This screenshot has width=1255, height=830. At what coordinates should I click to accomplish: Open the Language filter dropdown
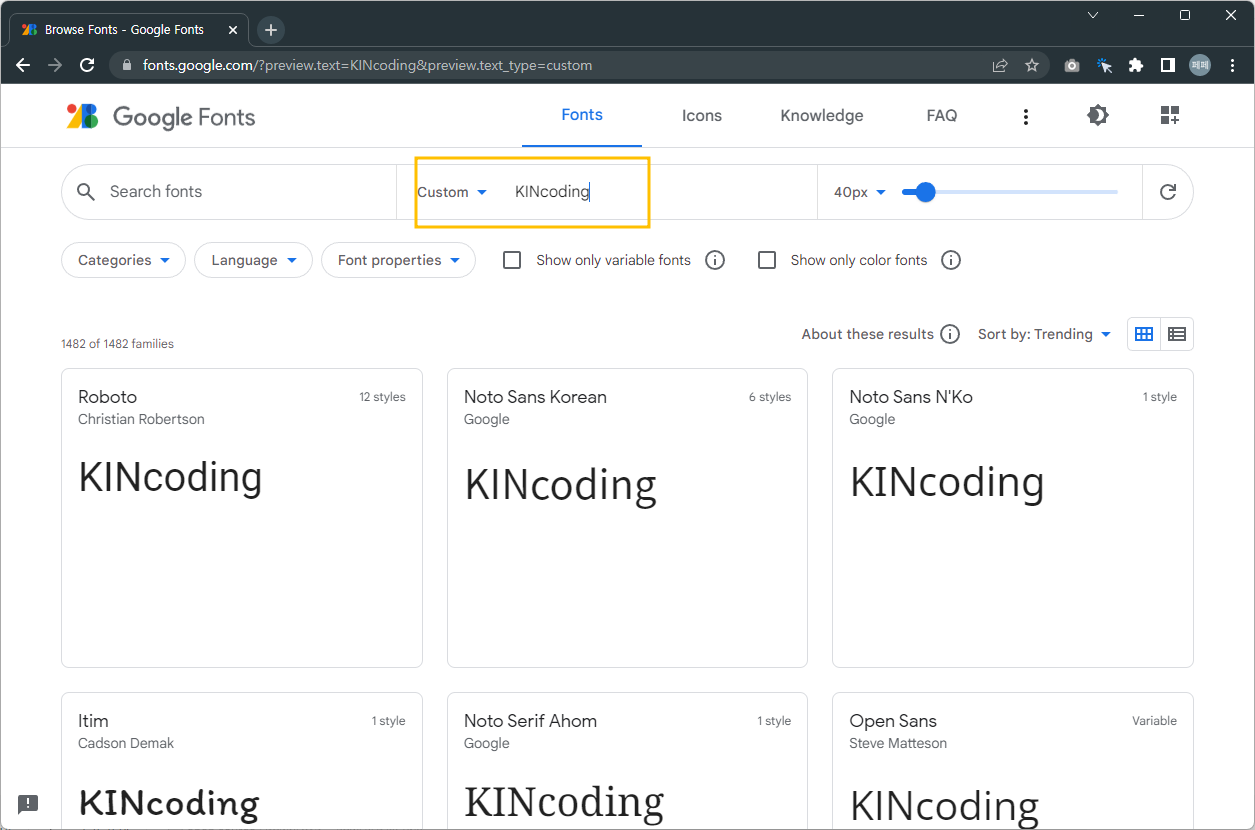[254, 260]
